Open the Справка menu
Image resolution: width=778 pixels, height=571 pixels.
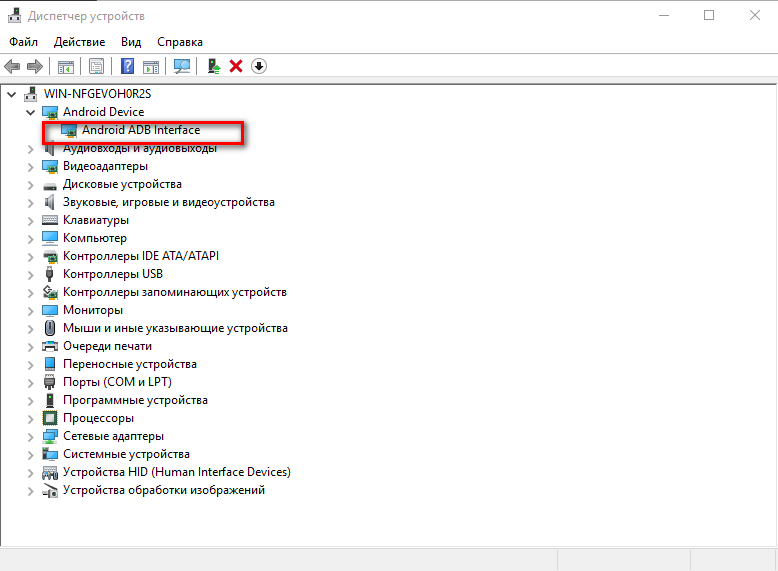point(180,42)
